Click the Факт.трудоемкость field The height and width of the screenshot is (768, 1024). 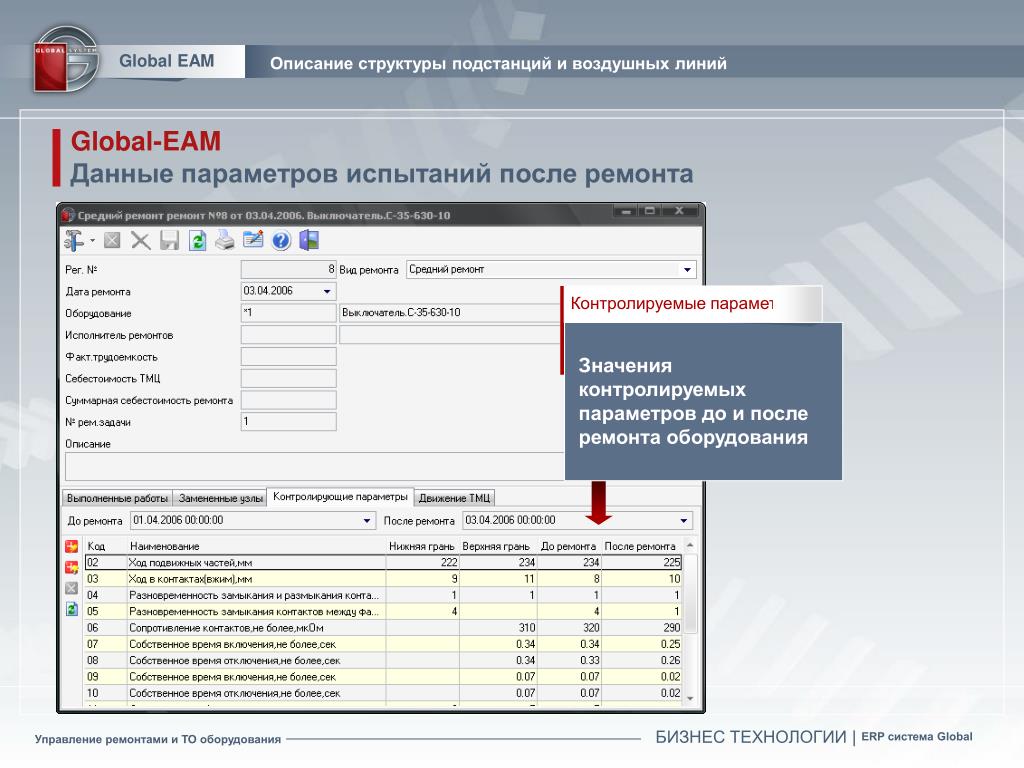pos(289,357)
